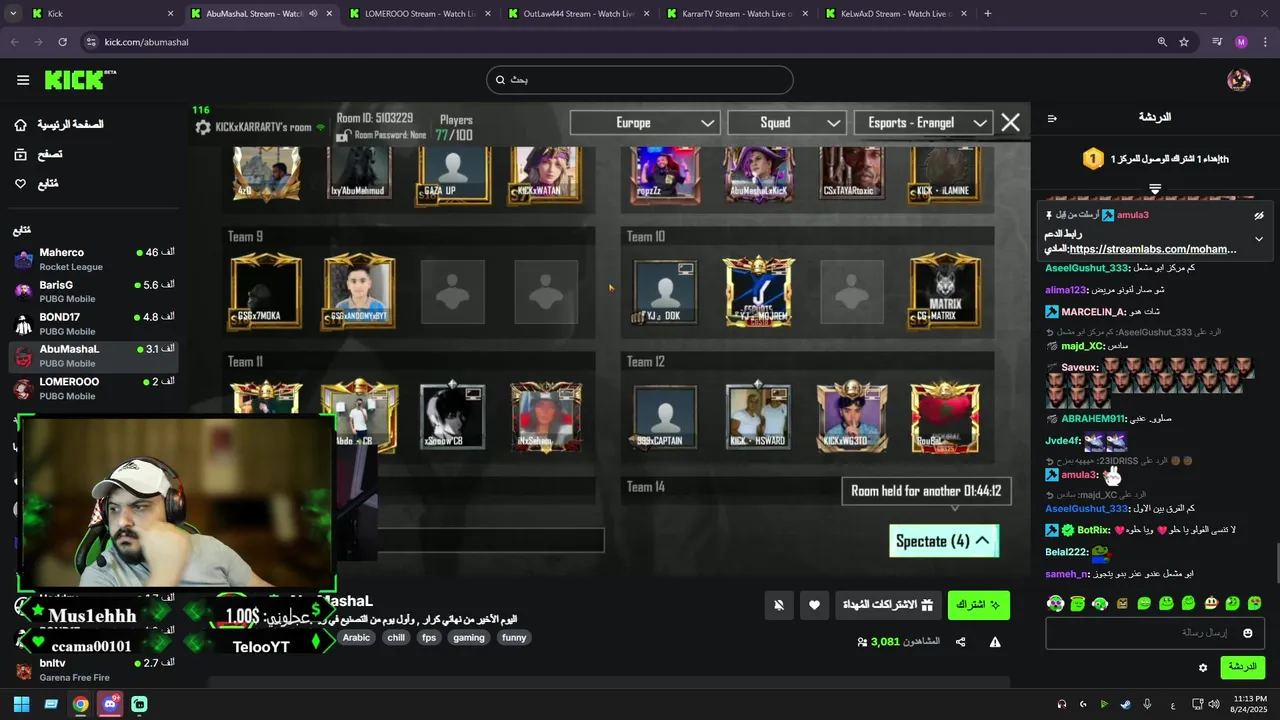Click the green اشتراك subscribe button
The image size is (1280, 720).
point(978,605)
